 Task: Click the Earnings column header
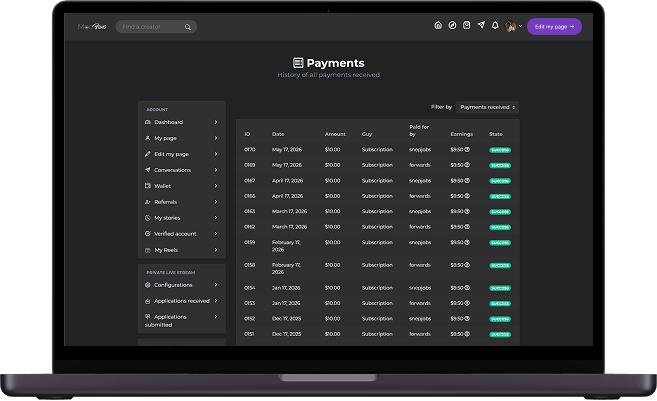pos(461,134)
